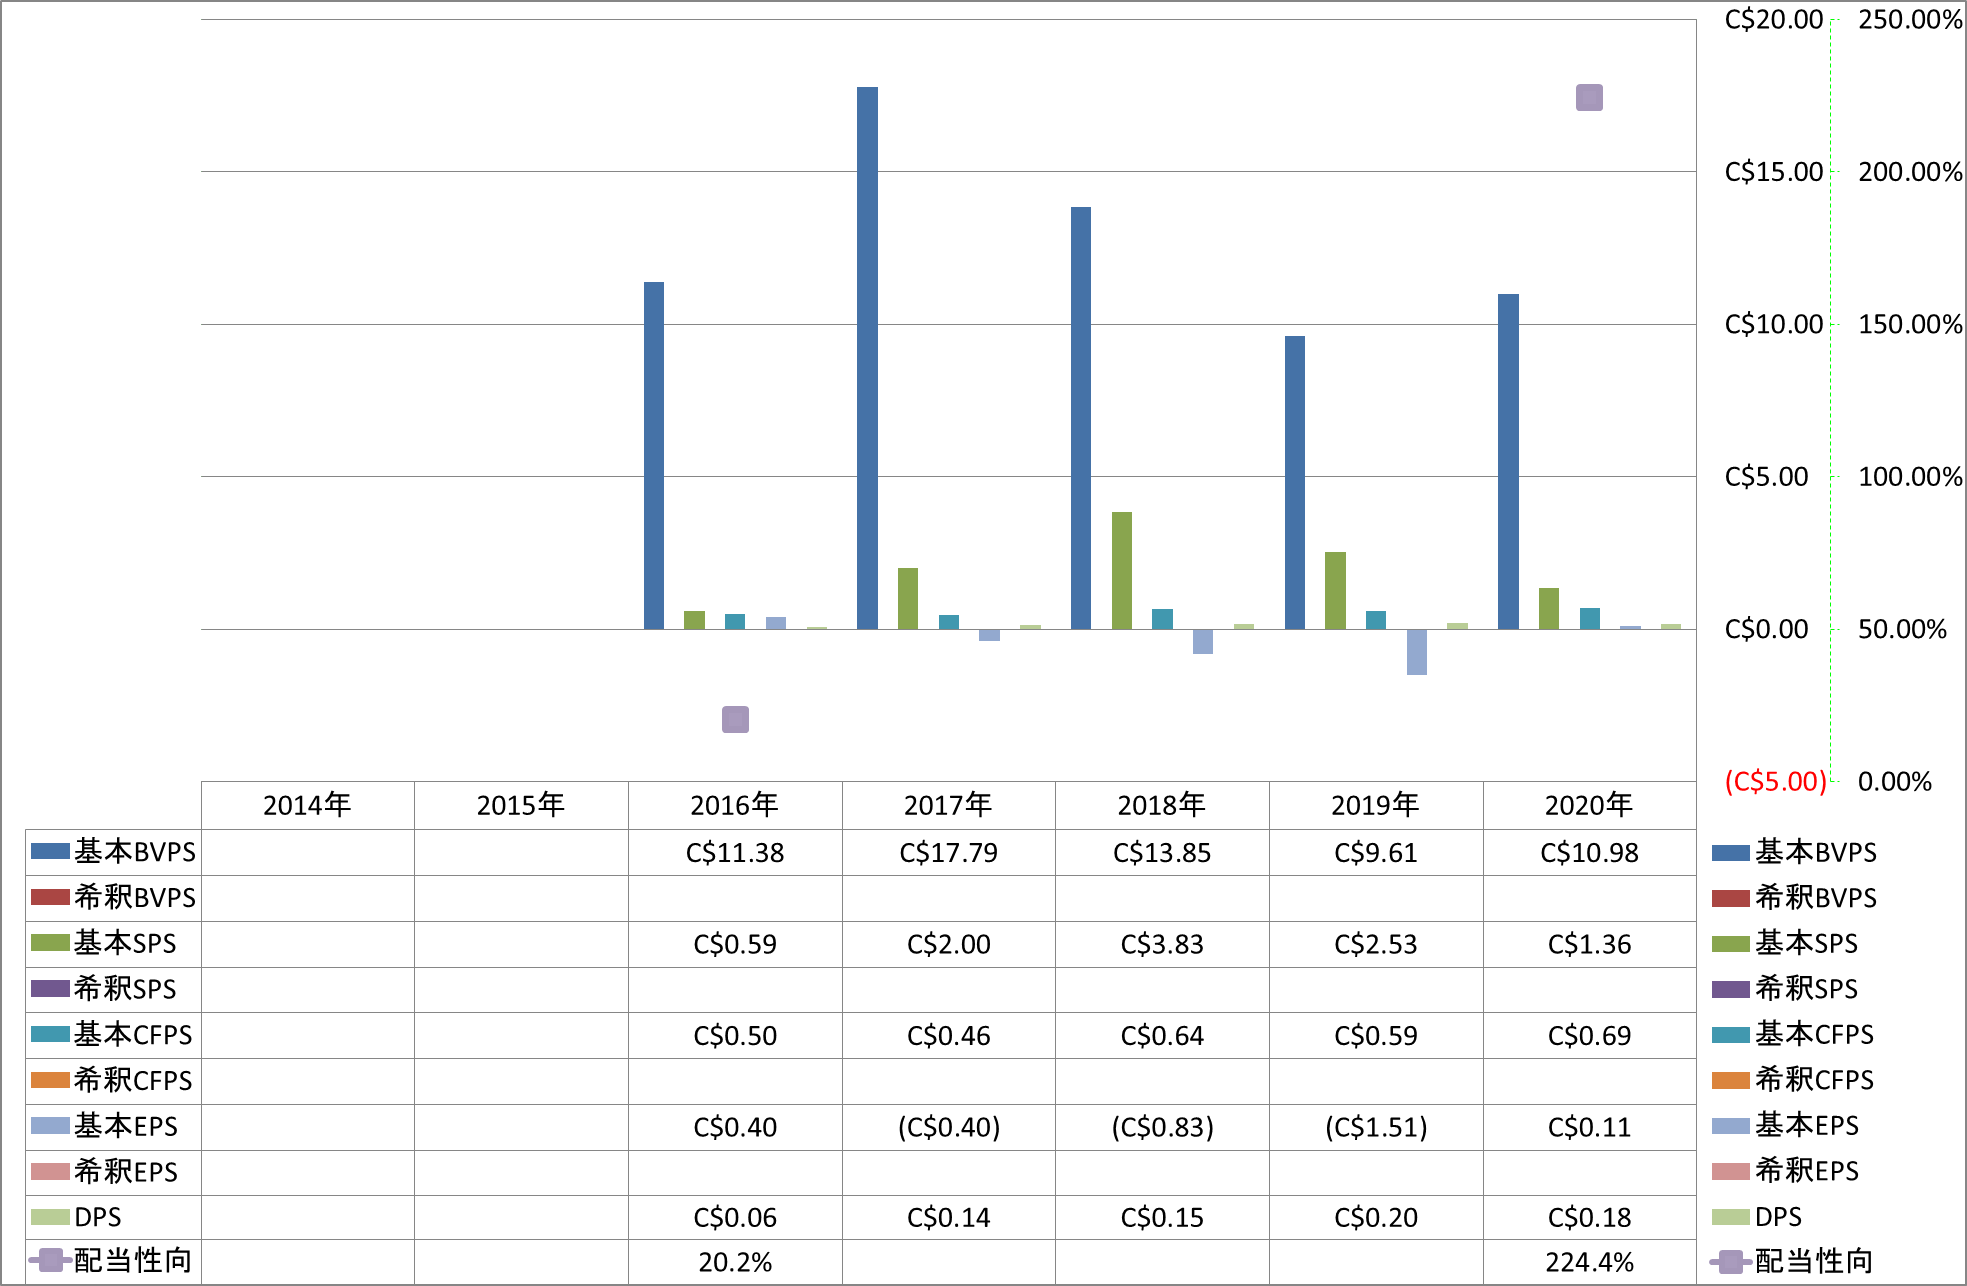Select the 希釈CFPS label in the right legend
The image size is (1967, 1286).
coord(1814,1079)
